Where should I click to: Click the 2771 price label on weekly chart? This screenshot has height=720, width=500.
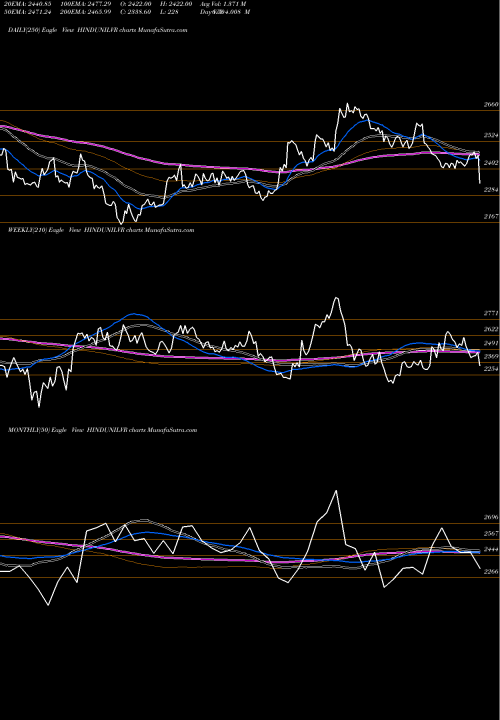(491, 313)
